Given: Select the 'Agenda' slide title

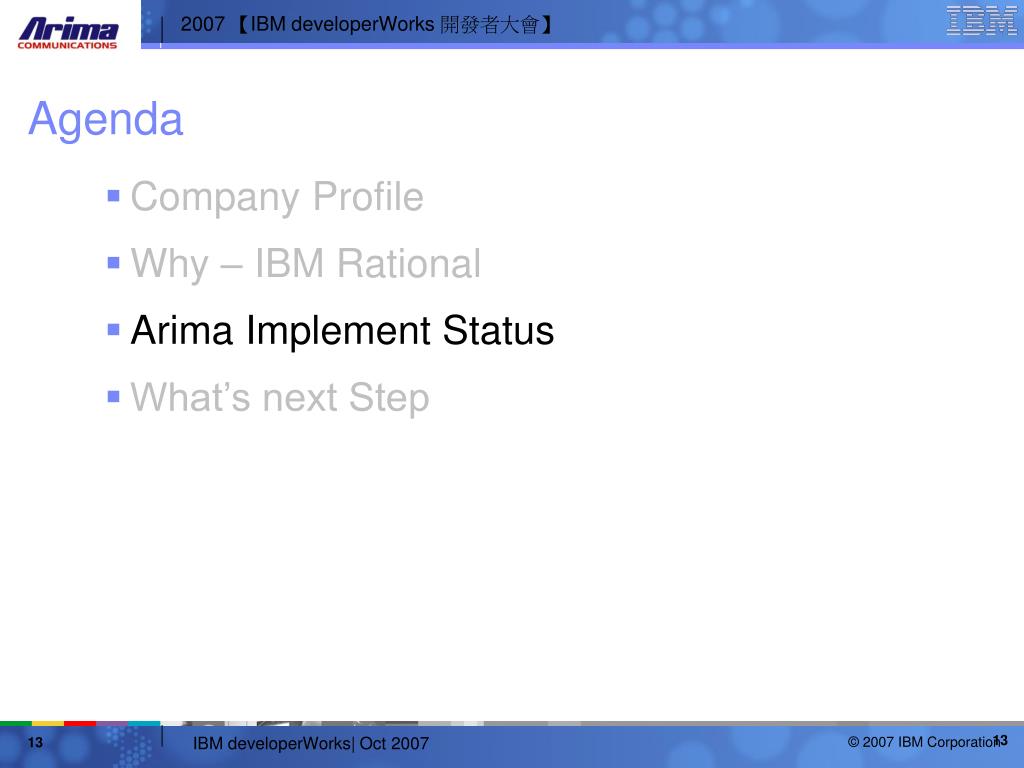Looking at the screenshot, I should 106,119.
